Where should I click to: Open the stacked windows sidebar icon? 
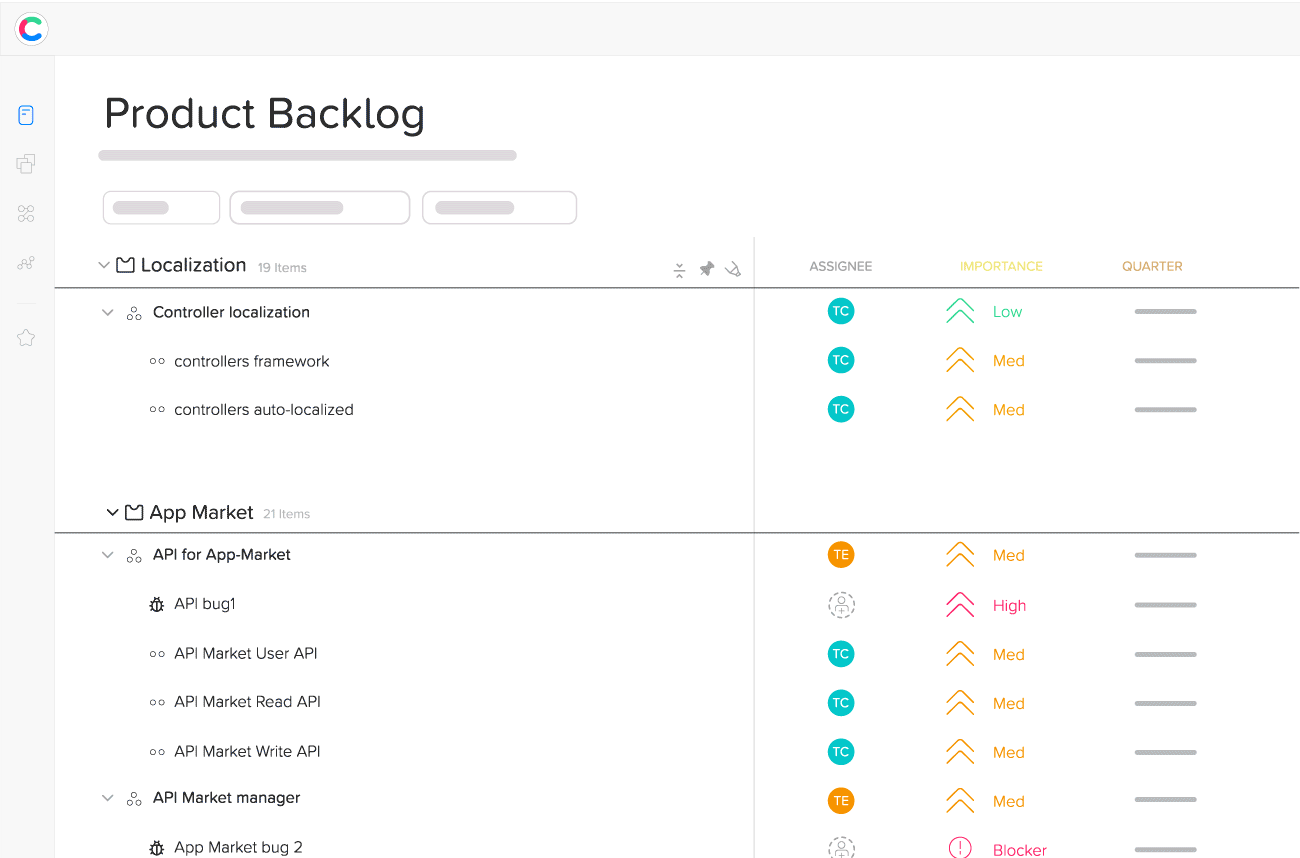26,164
